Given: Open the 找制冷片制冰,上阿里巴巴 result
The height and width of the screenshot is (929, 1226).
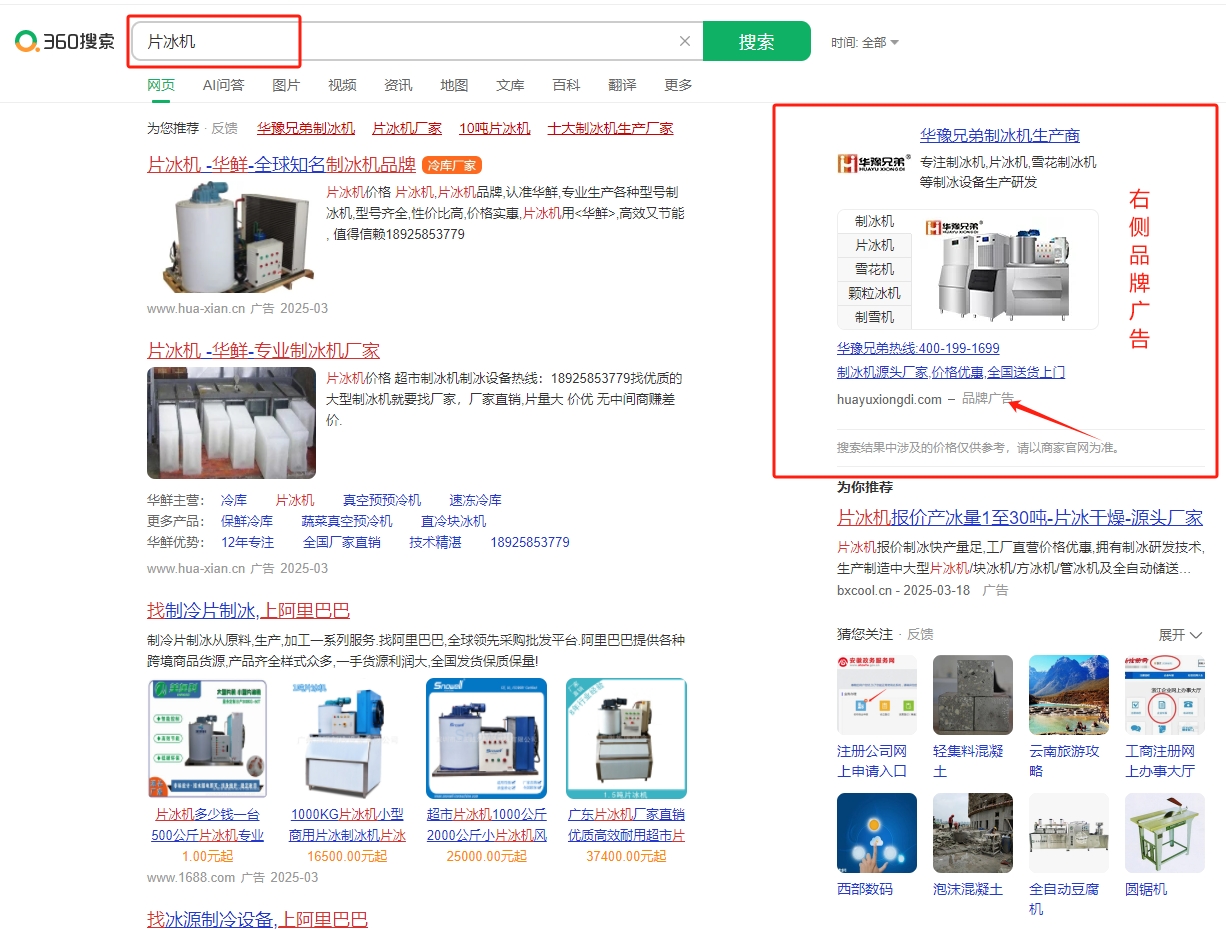Looking at the screenshot, I should point(248,611).
